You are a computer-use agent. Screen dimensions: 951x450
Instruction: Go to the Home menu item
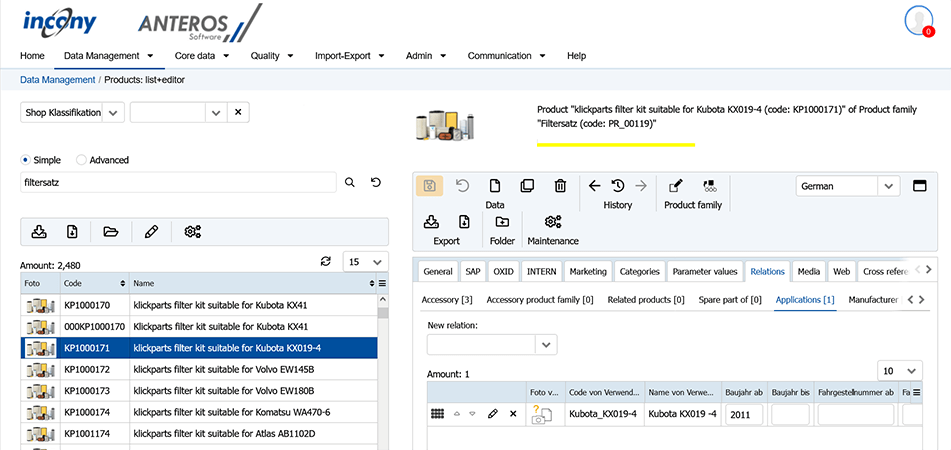click(x=32, y=56)
